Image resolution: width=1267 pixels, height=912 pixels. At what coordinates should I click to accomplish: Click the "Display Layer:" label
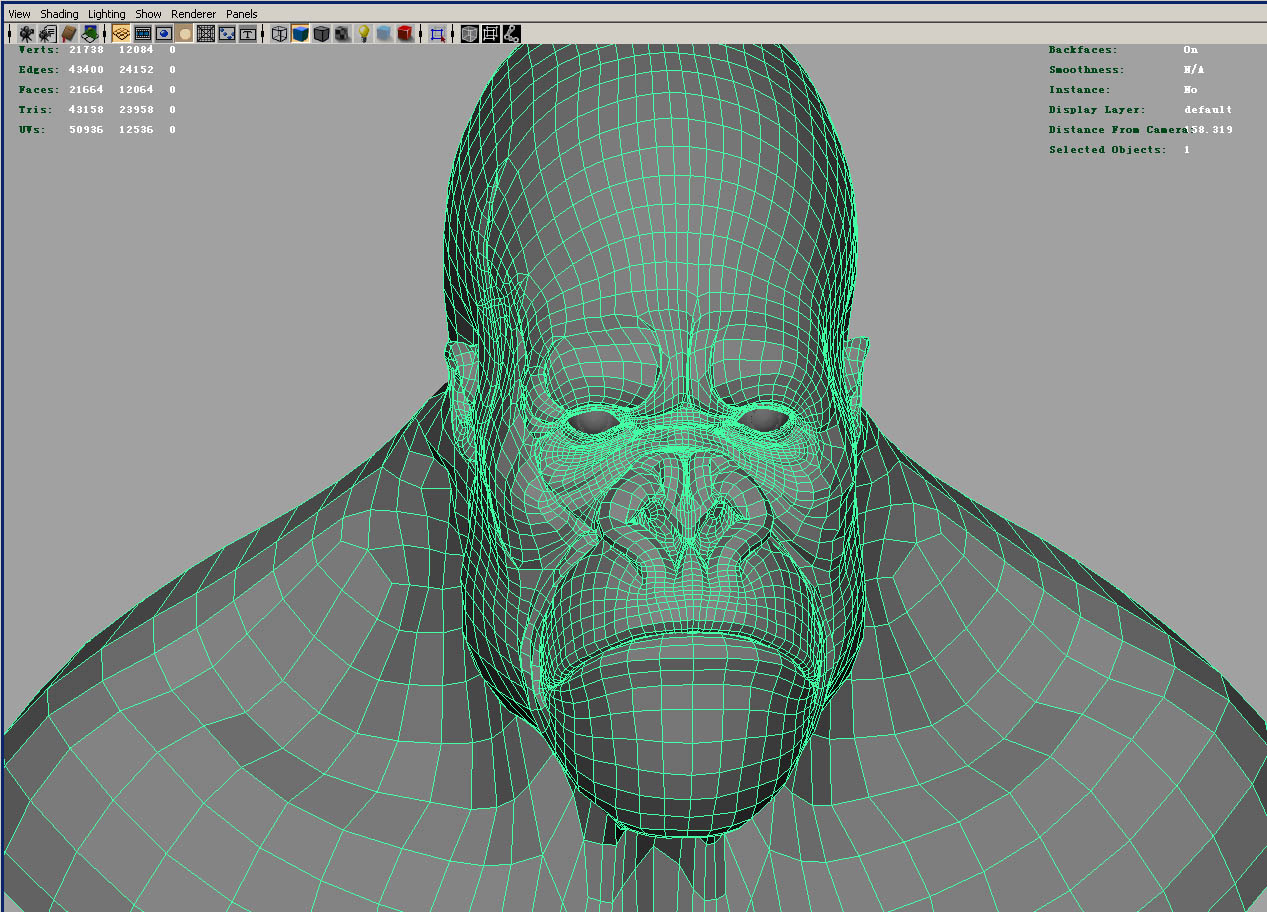pos(1098,110)
